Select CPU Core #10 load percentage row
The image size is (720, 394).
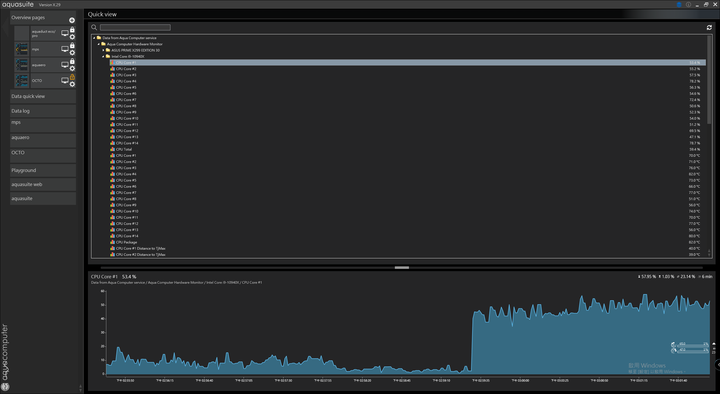click(408, 118)
